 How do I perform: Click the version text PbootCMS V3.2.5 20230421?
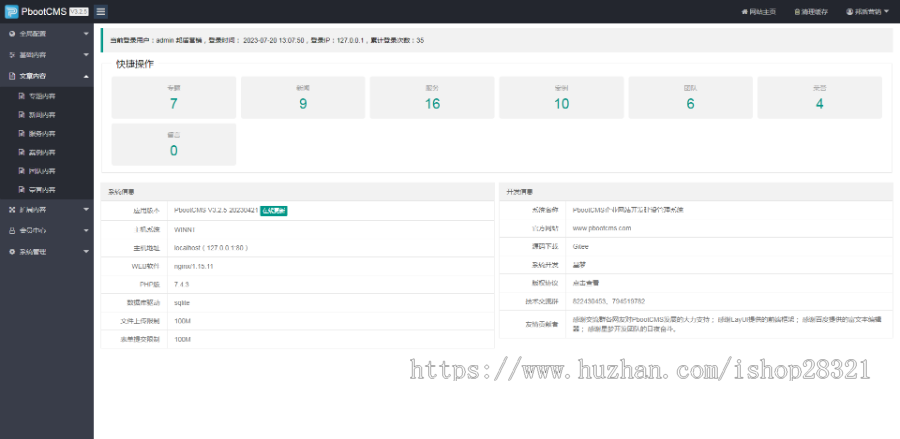click(x=216, y=211)
